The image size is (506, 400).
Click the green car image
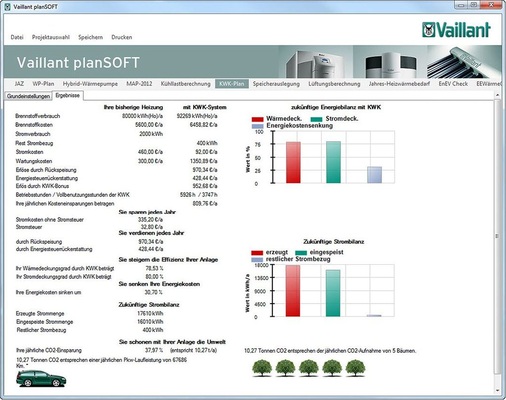pyautogui.click(x=41, y=378)
